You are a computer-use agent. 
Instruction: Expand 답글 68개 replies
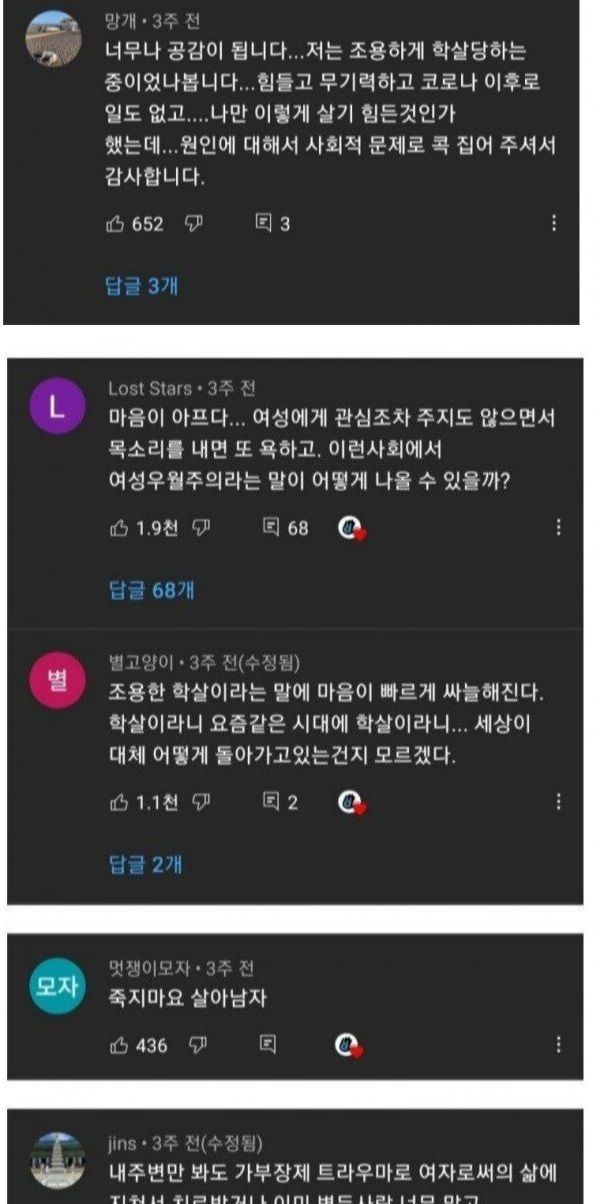pyautogui.click(x=152, y=590)
